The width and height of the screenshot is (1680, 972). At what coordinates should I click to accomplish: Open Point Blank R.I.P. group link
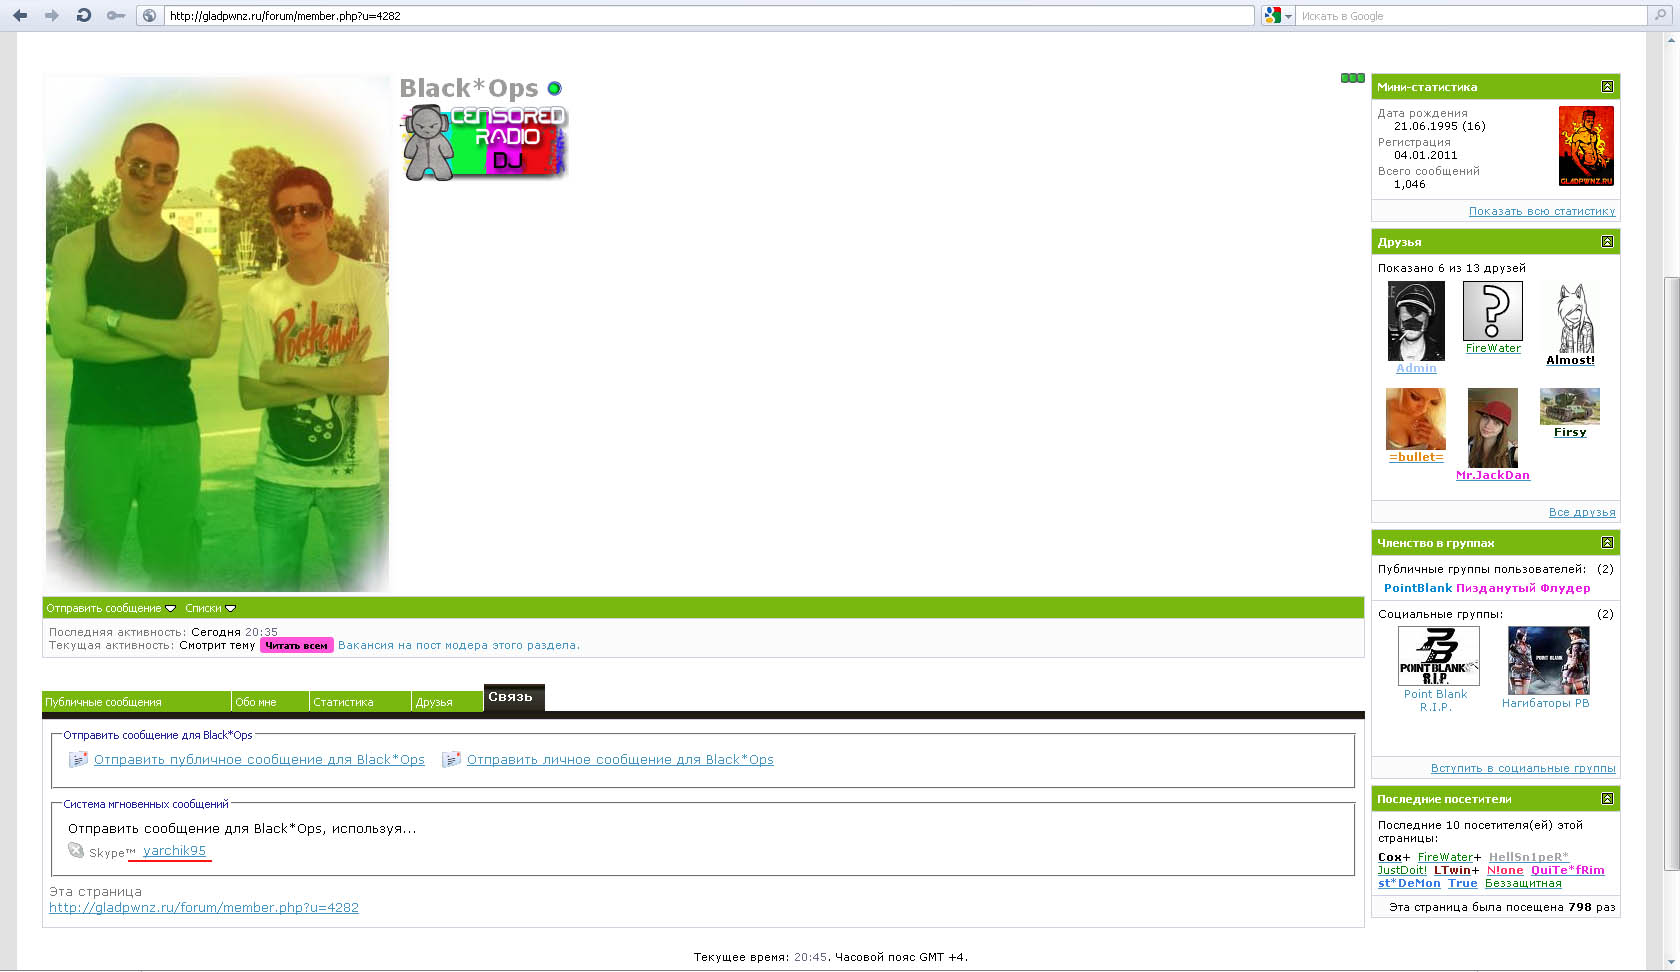pyautogui.click(x=1435, y=700)
